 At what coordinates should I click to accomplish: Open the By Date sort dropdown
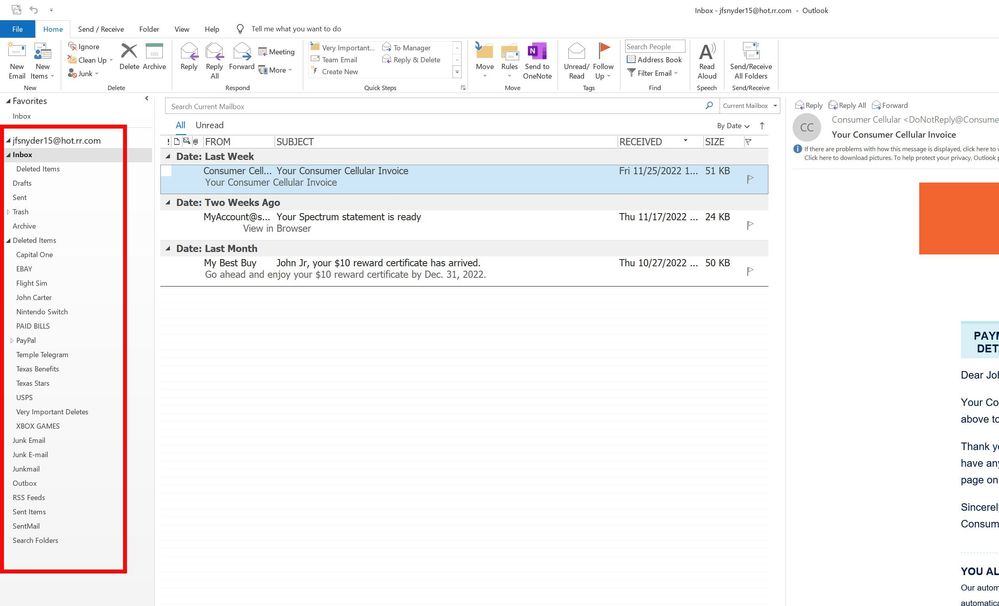733,126
